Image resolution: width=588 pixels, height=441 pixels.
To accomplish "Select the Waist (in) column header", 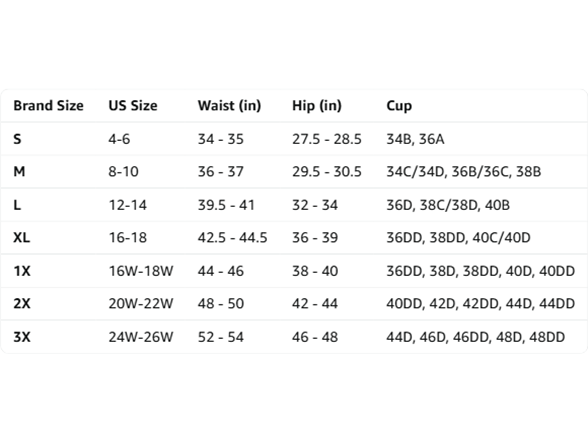I will [229, 106].
